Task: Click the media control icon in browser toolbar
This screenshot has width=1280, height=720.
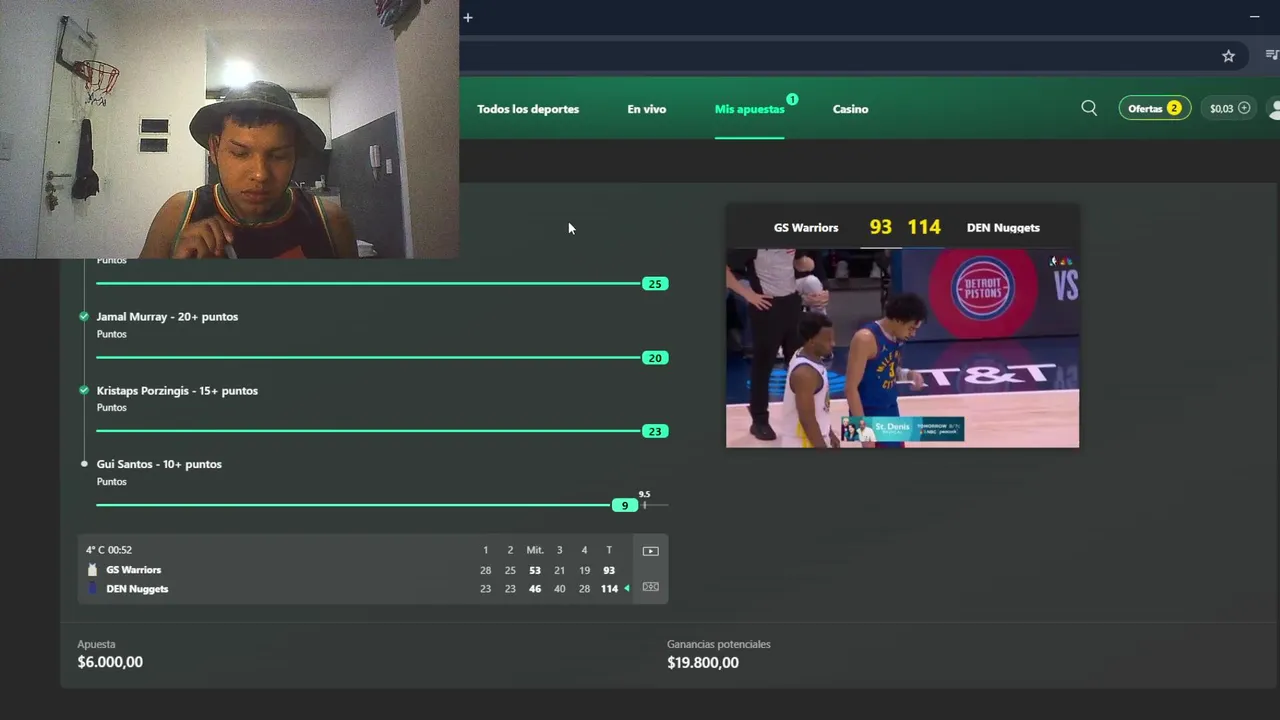Action: pyautogui.click(x=1272, y=56)
